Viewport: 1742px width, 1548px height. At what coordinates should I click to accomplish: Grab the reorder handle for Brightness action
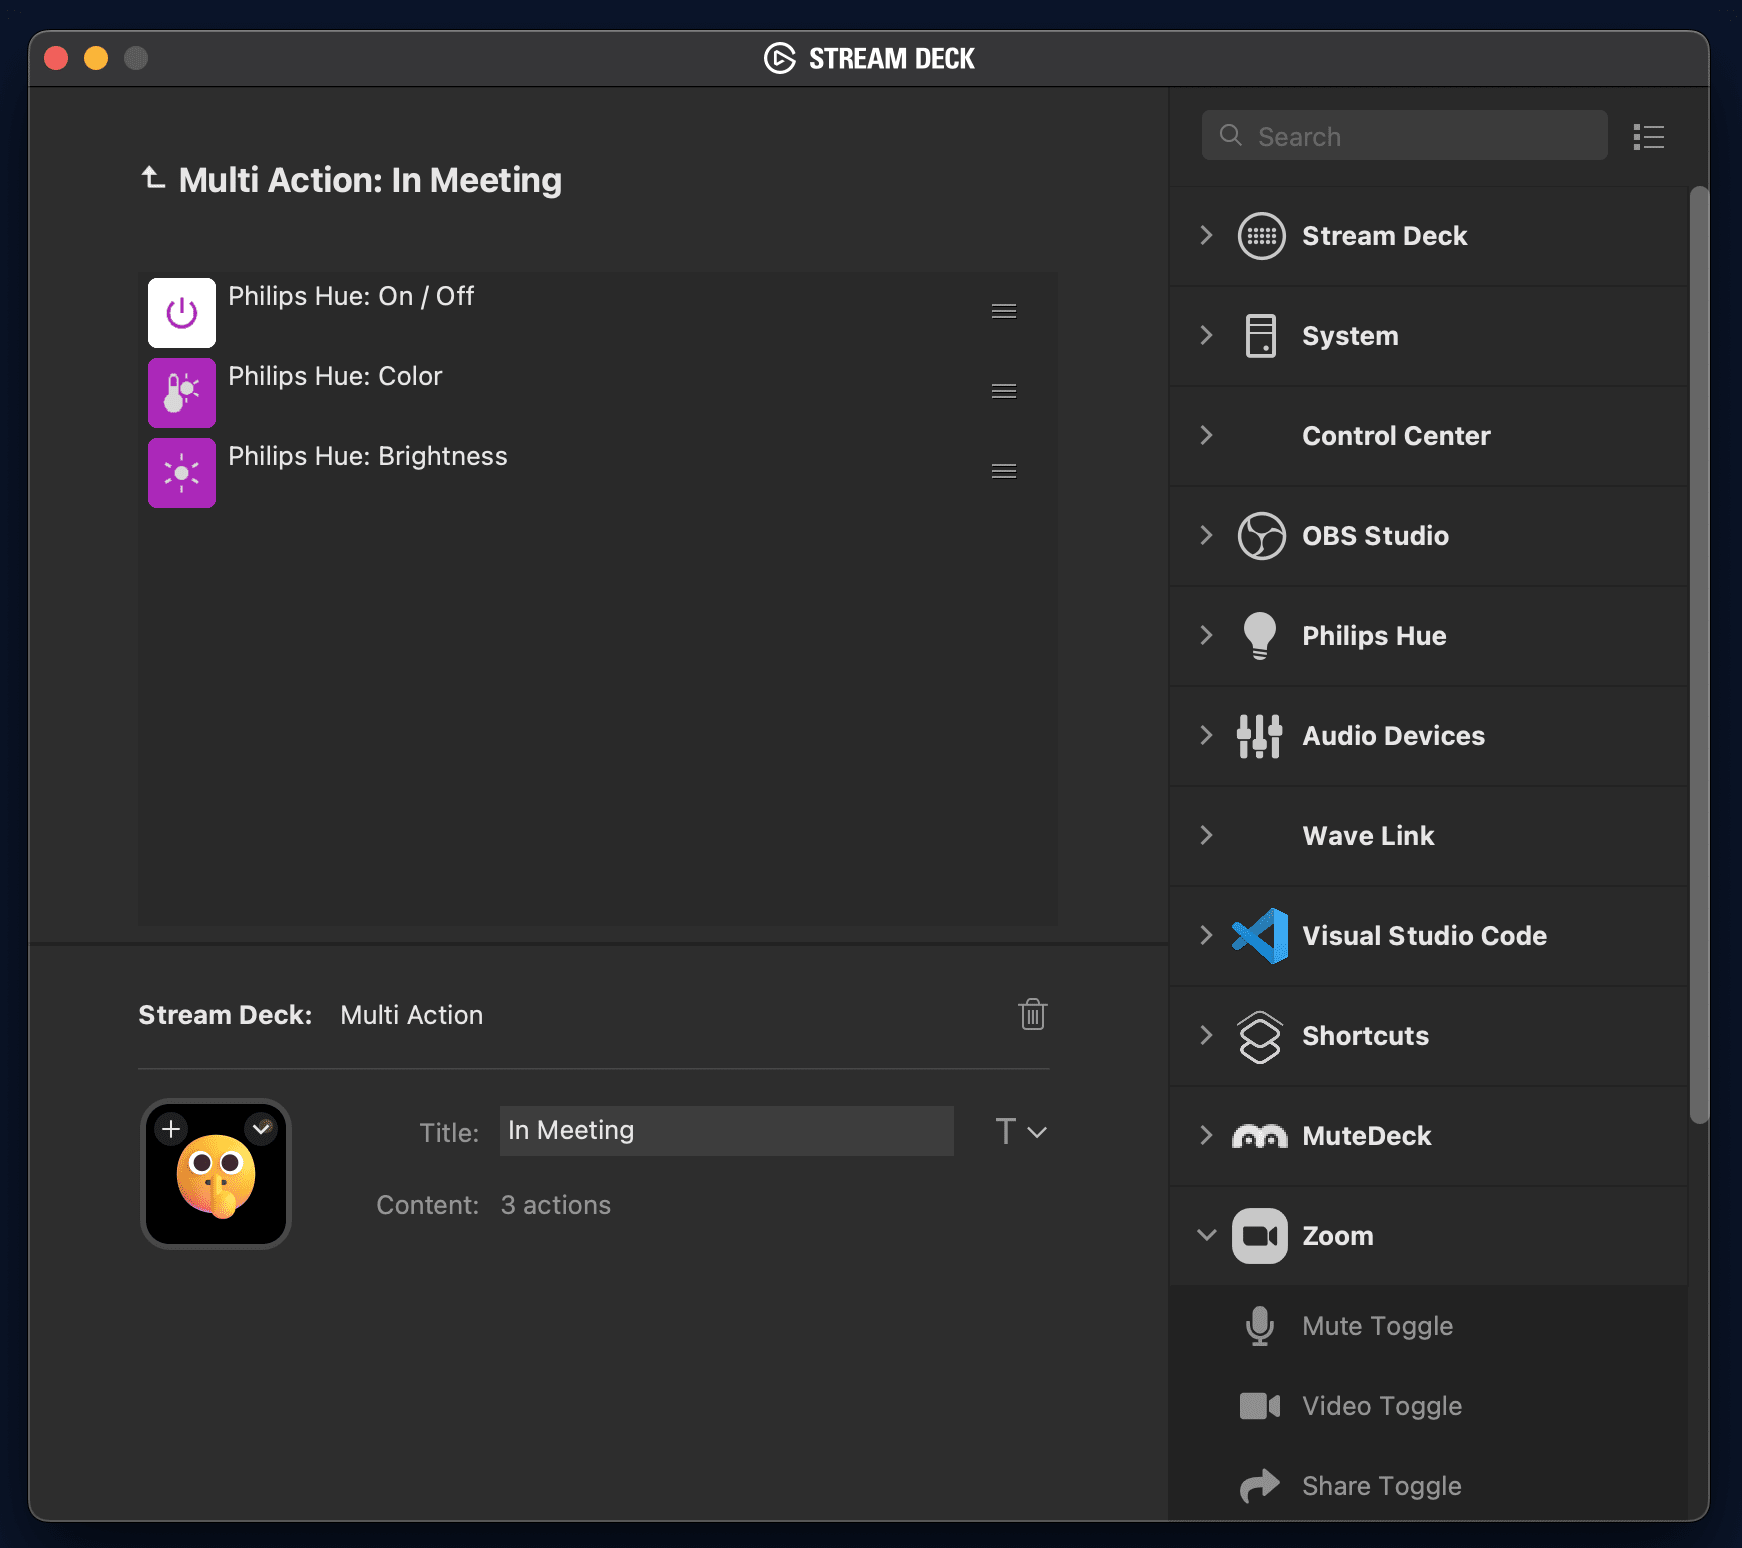pos(1004,471)
